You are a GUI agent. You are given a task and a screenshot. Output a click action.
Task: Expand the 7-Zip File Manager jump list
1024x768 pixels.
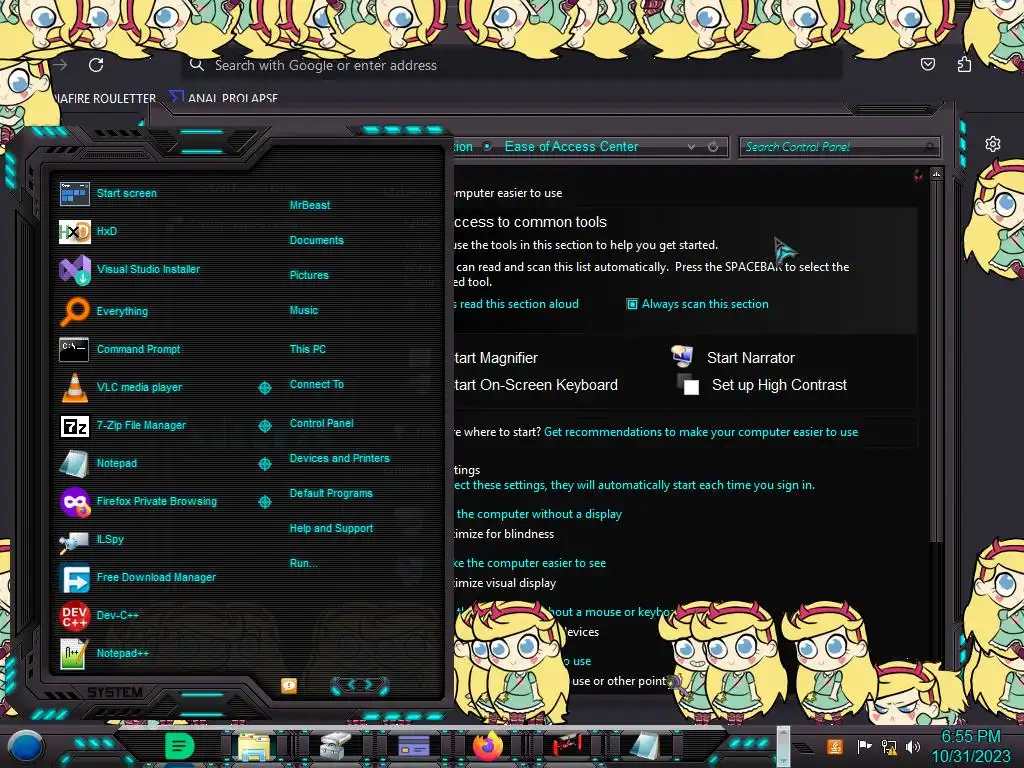pyautogui.click(x=265, y=426)
